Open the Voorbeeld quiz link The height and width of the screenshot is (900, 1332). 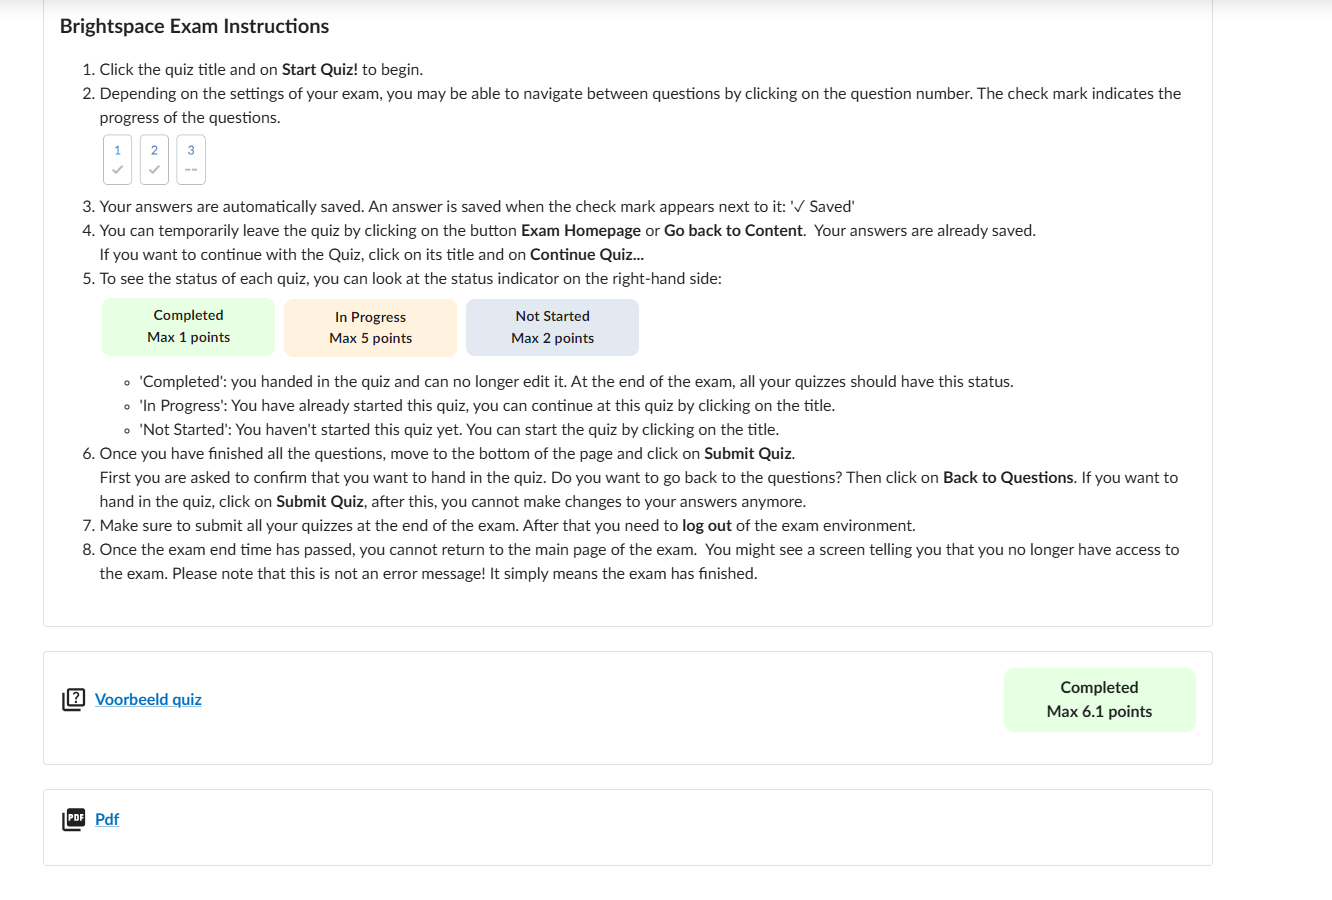(x=148, y=699)
